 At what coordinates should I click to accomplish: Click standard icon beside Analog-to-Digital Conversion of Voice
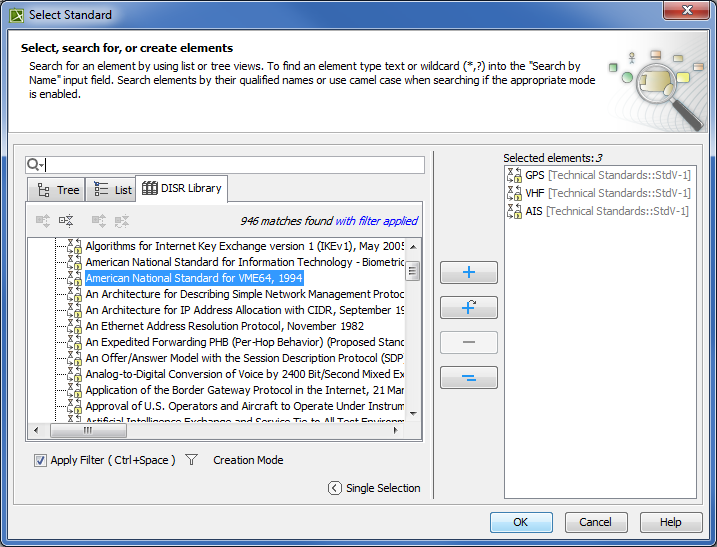point(75,374)
